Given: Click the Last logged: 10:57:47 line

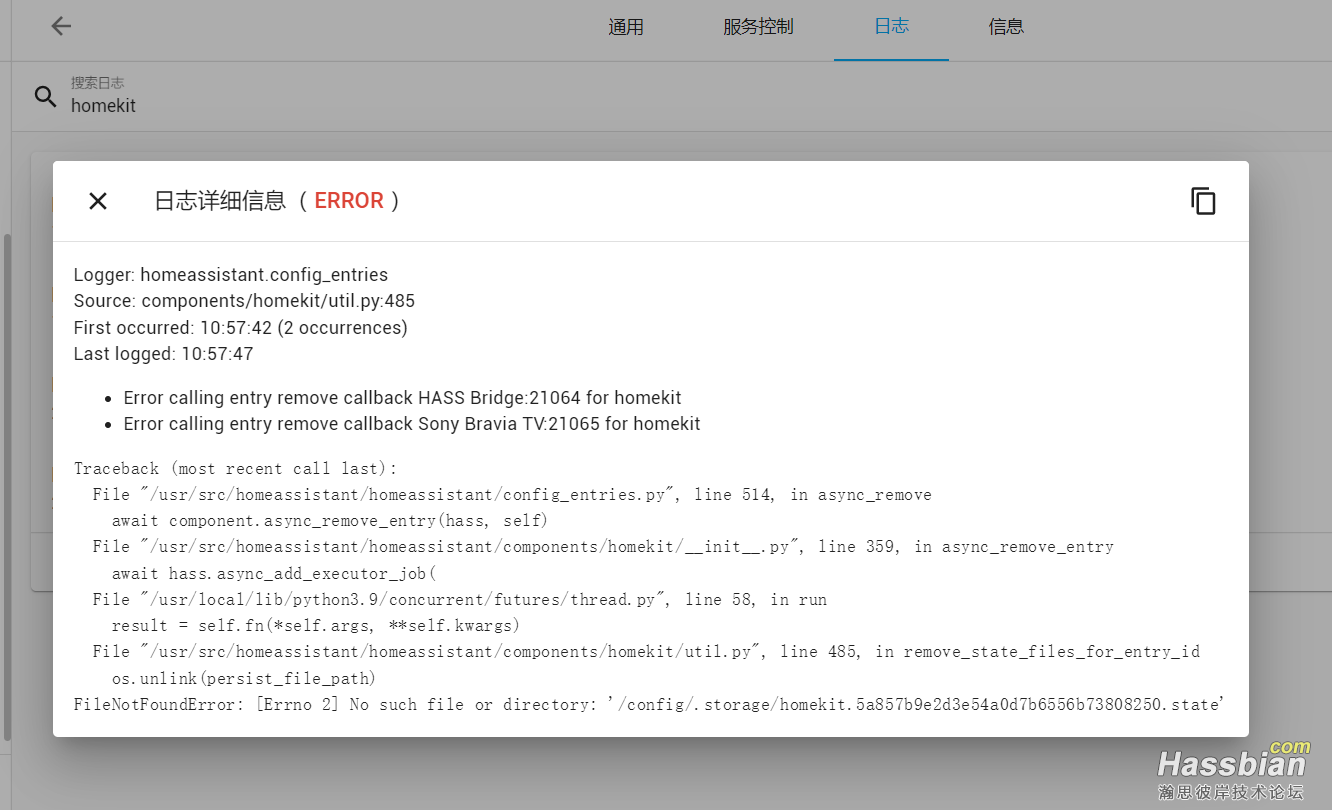Looking at the screenshot, I should click(x=163, y=354).
